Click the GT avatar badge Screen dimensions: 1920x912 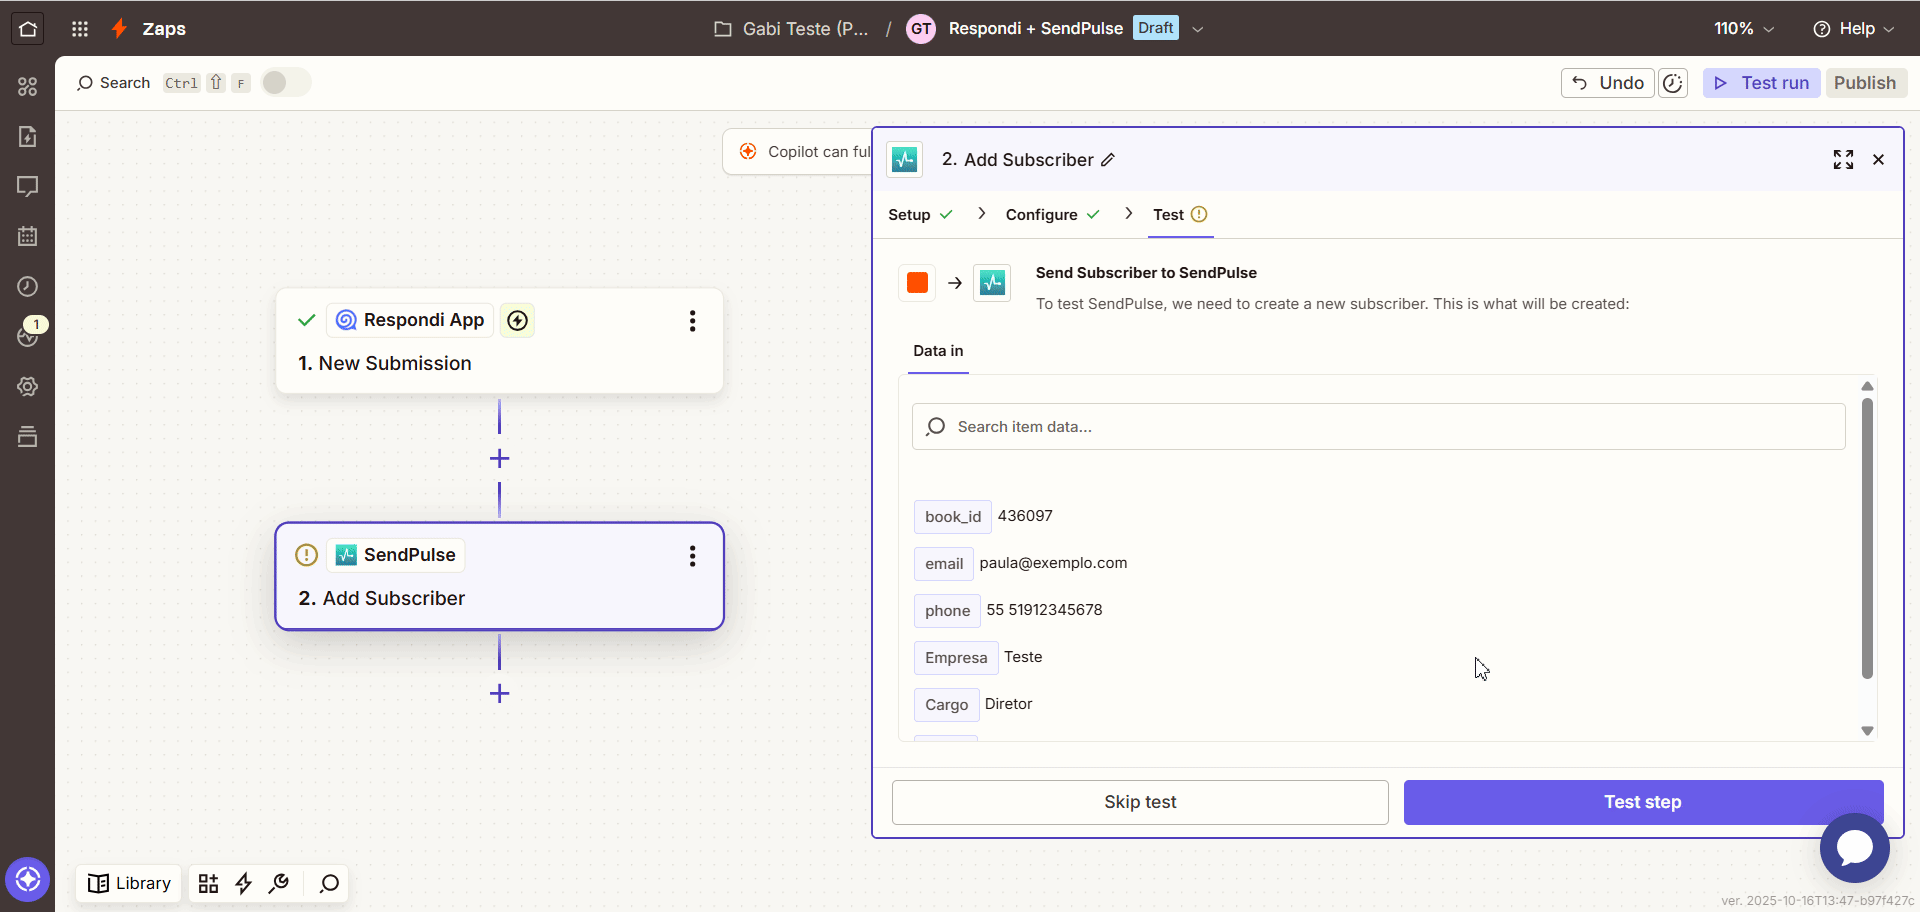tap(921, 29)
